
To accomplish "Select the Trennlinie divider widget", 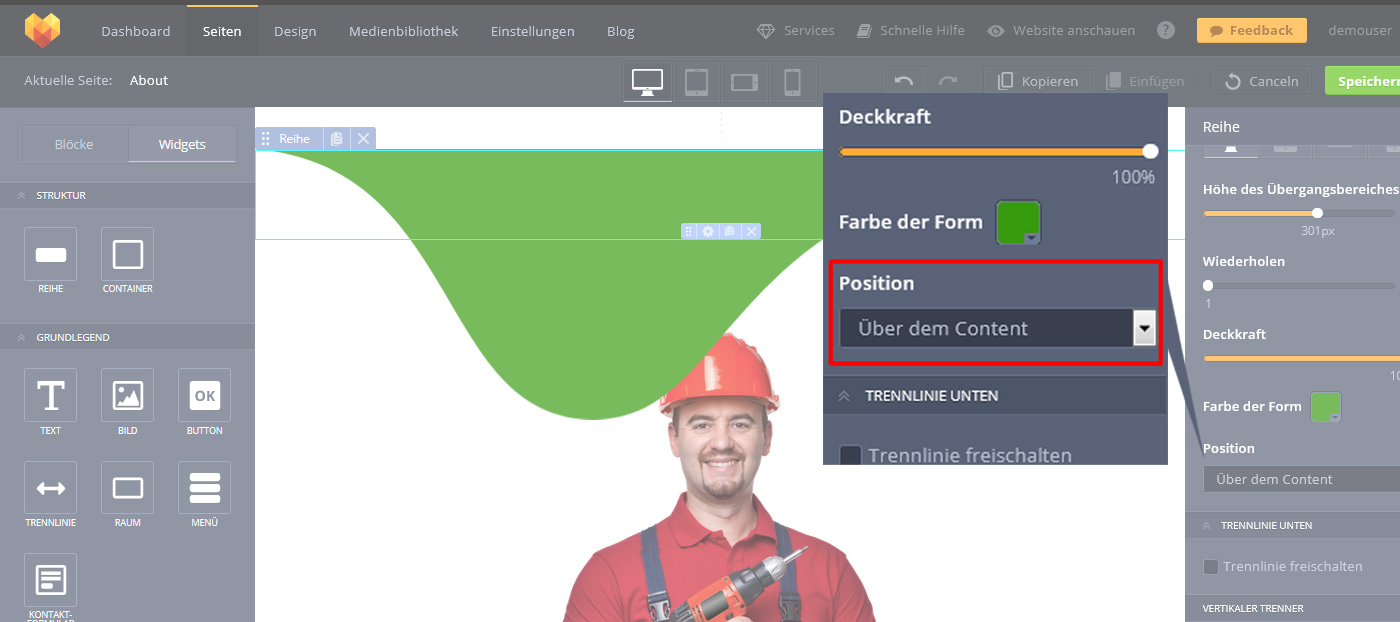I will tap(50, 487).
